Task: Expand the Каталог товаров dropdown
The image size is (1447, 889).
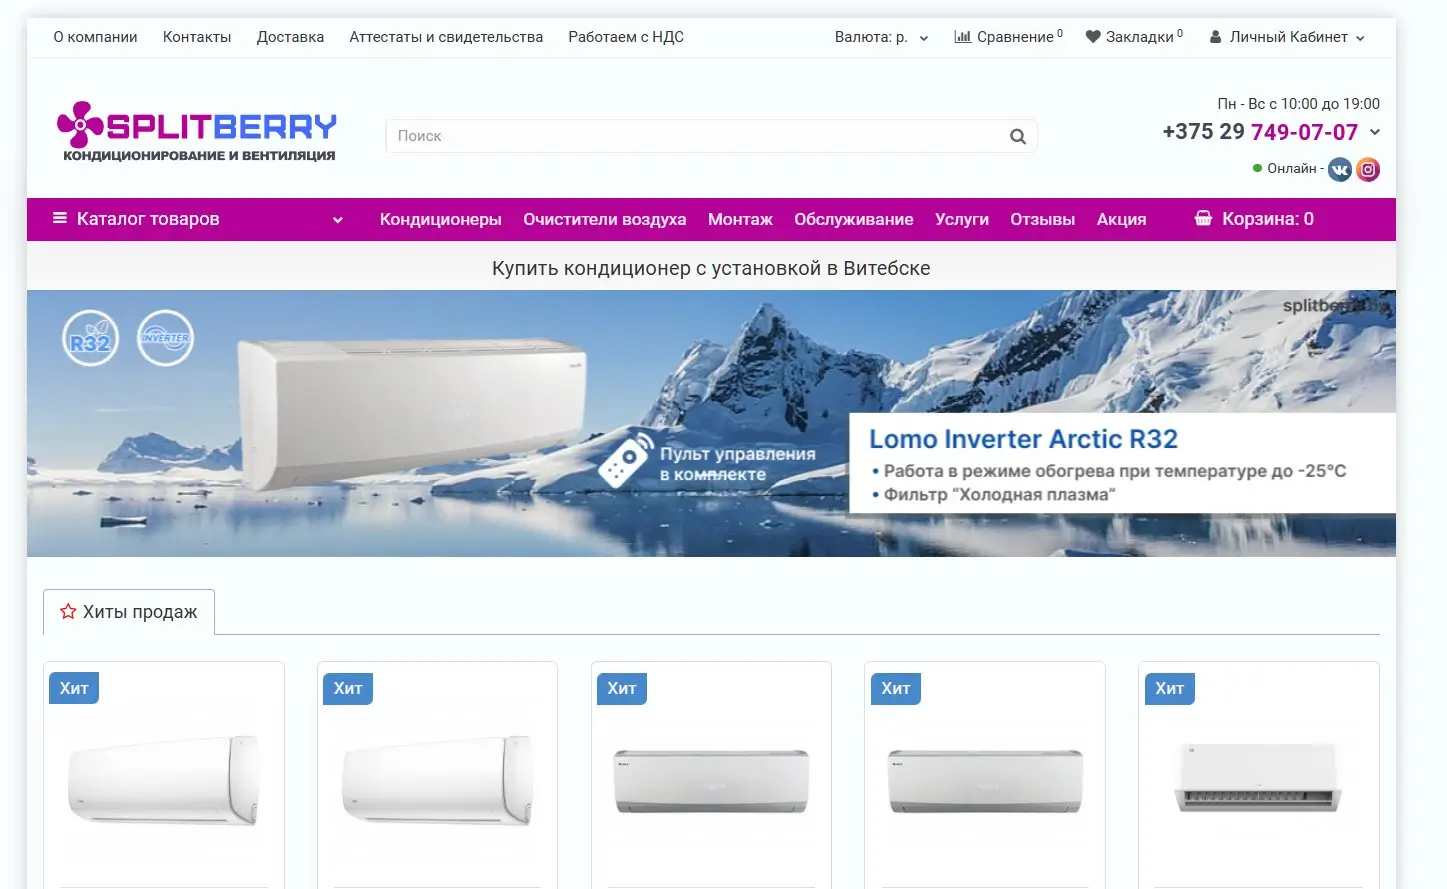Action: pos(197,219)
